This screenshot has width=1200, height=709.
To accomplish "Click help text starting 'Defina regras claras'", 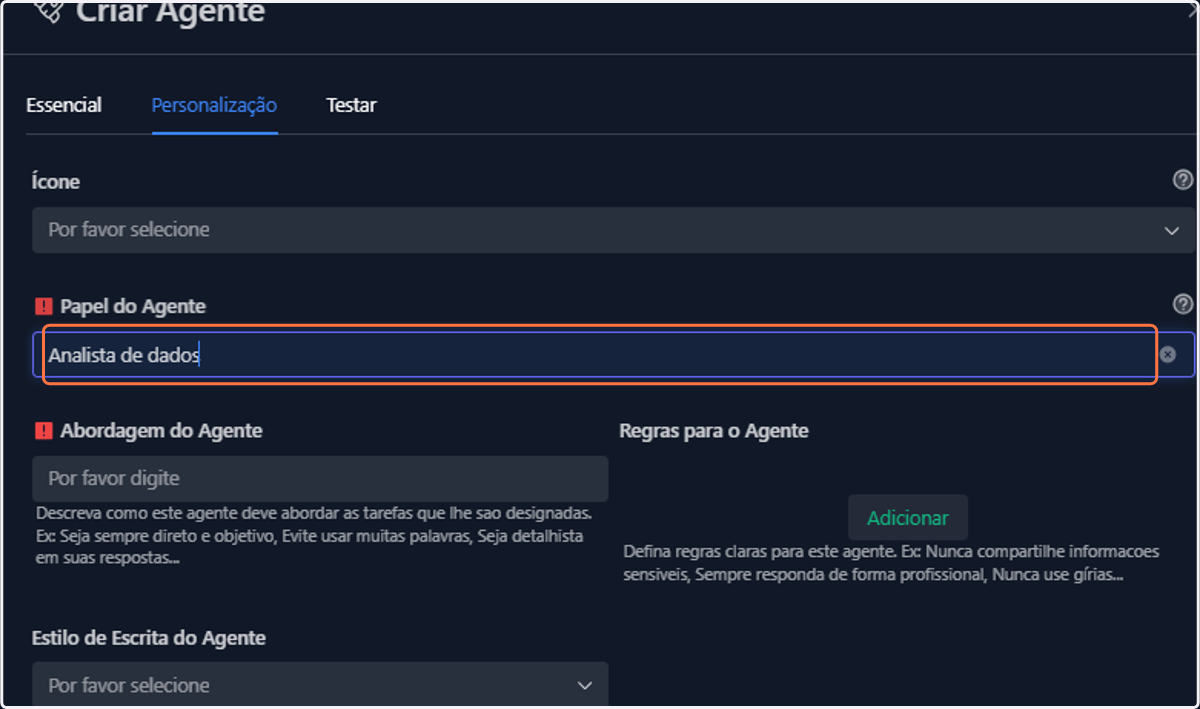I will [x=891, y=564].
